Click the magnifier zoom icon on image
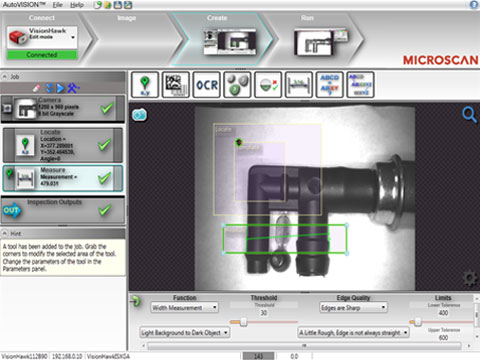 (469, 115)
